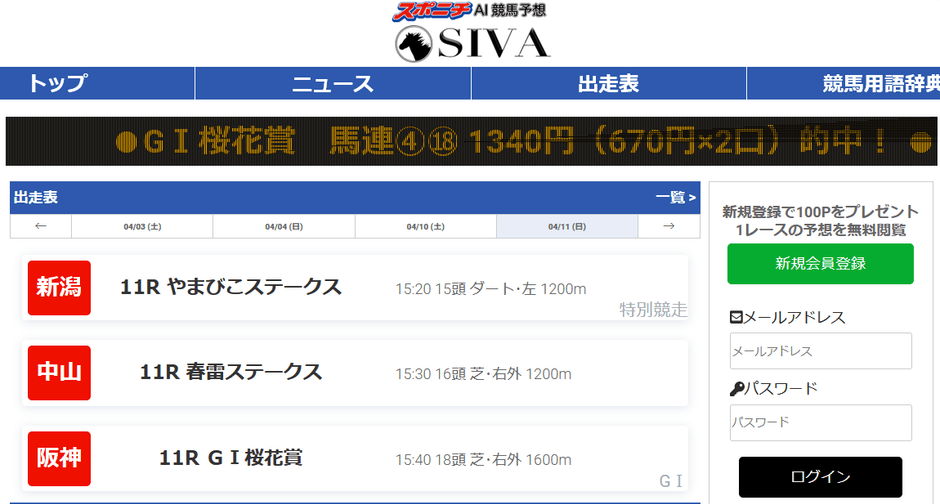This screenshot has height=504, width=940.
Task: Click the GI桜花賞 的中 ticker banner
Action: click(471, 141)
